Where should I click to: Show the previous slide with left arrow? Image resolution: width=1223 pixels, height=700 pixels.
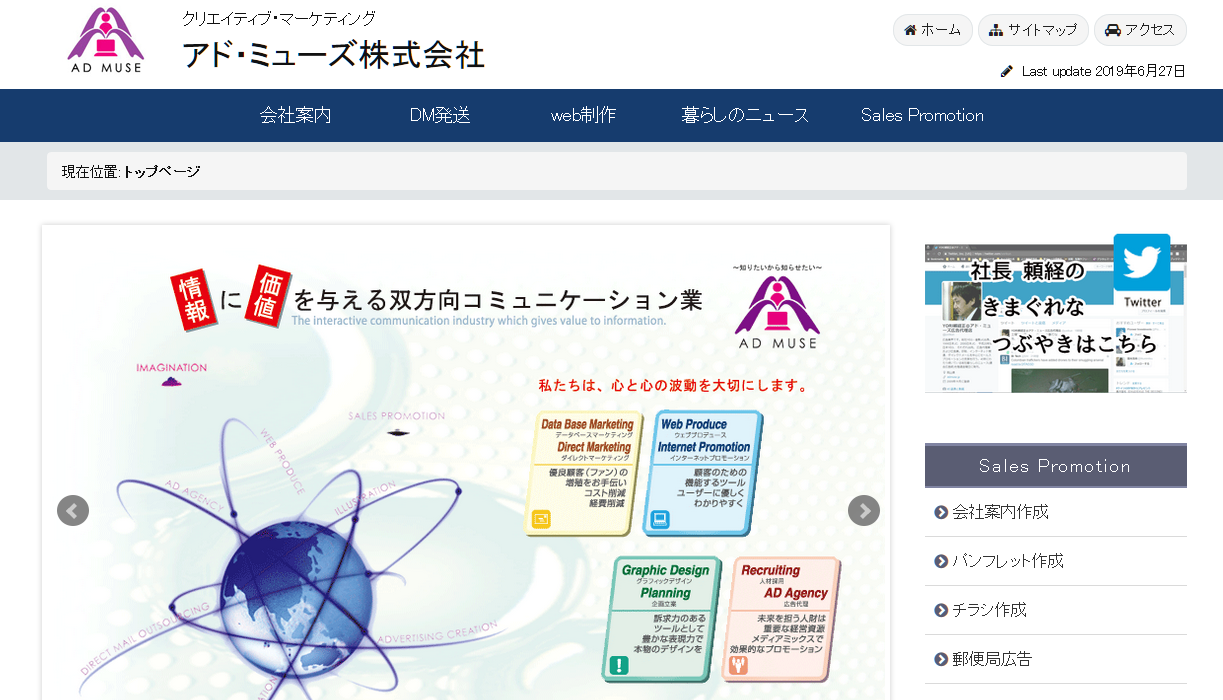point(73,511)
